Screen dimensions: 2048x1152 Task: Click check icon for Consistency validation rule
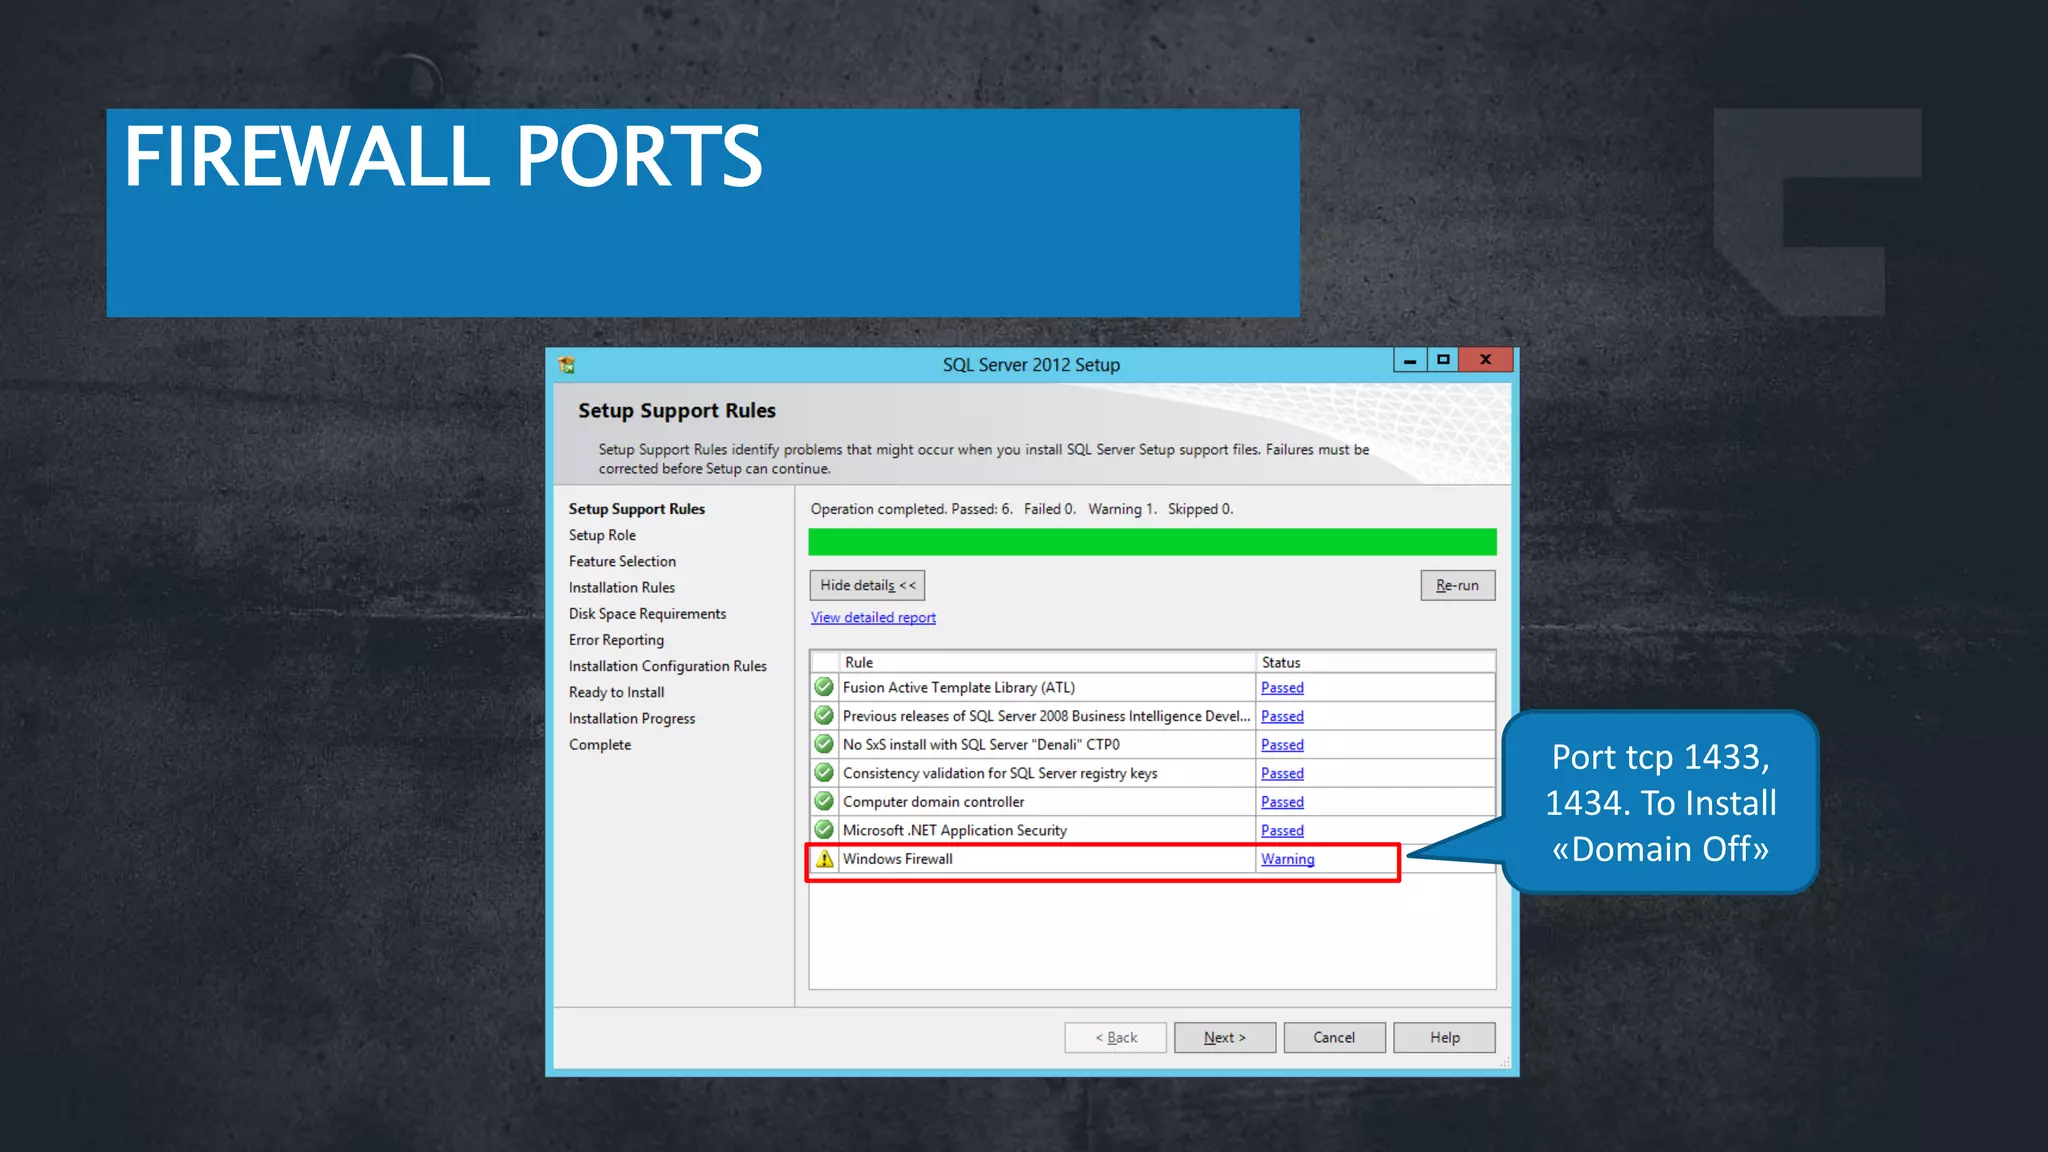(824, 773)
